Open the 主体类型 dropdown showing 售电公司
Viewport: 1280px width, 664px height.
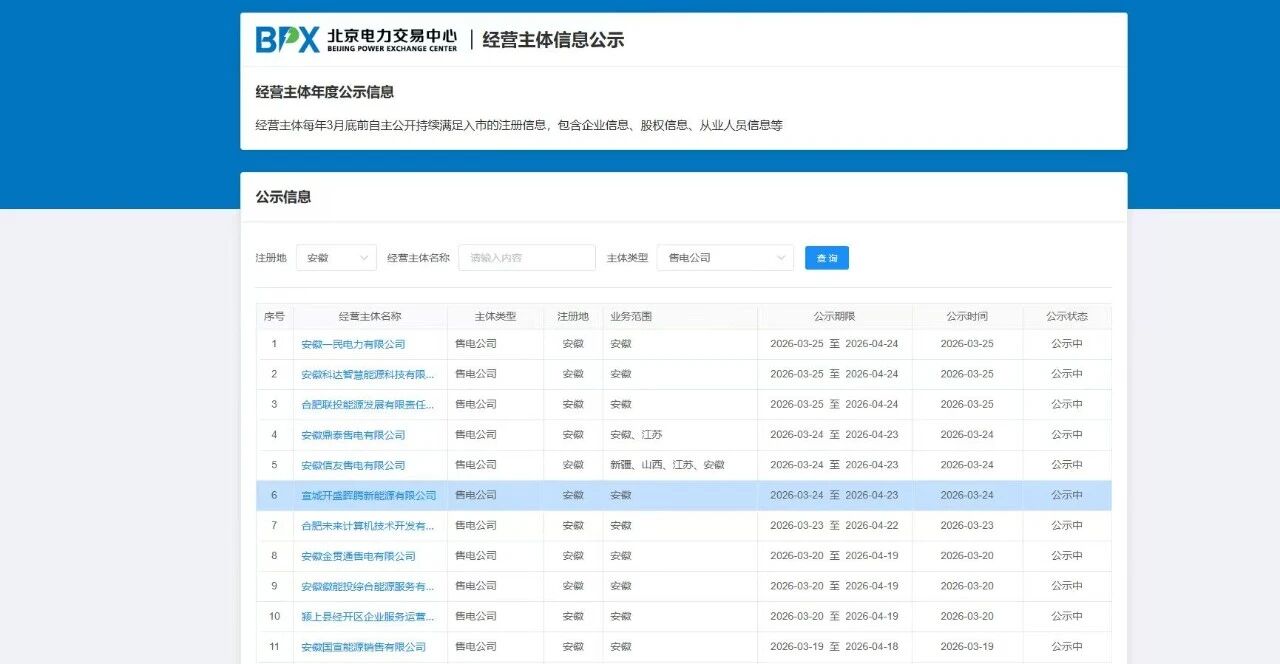click(725, 258)
